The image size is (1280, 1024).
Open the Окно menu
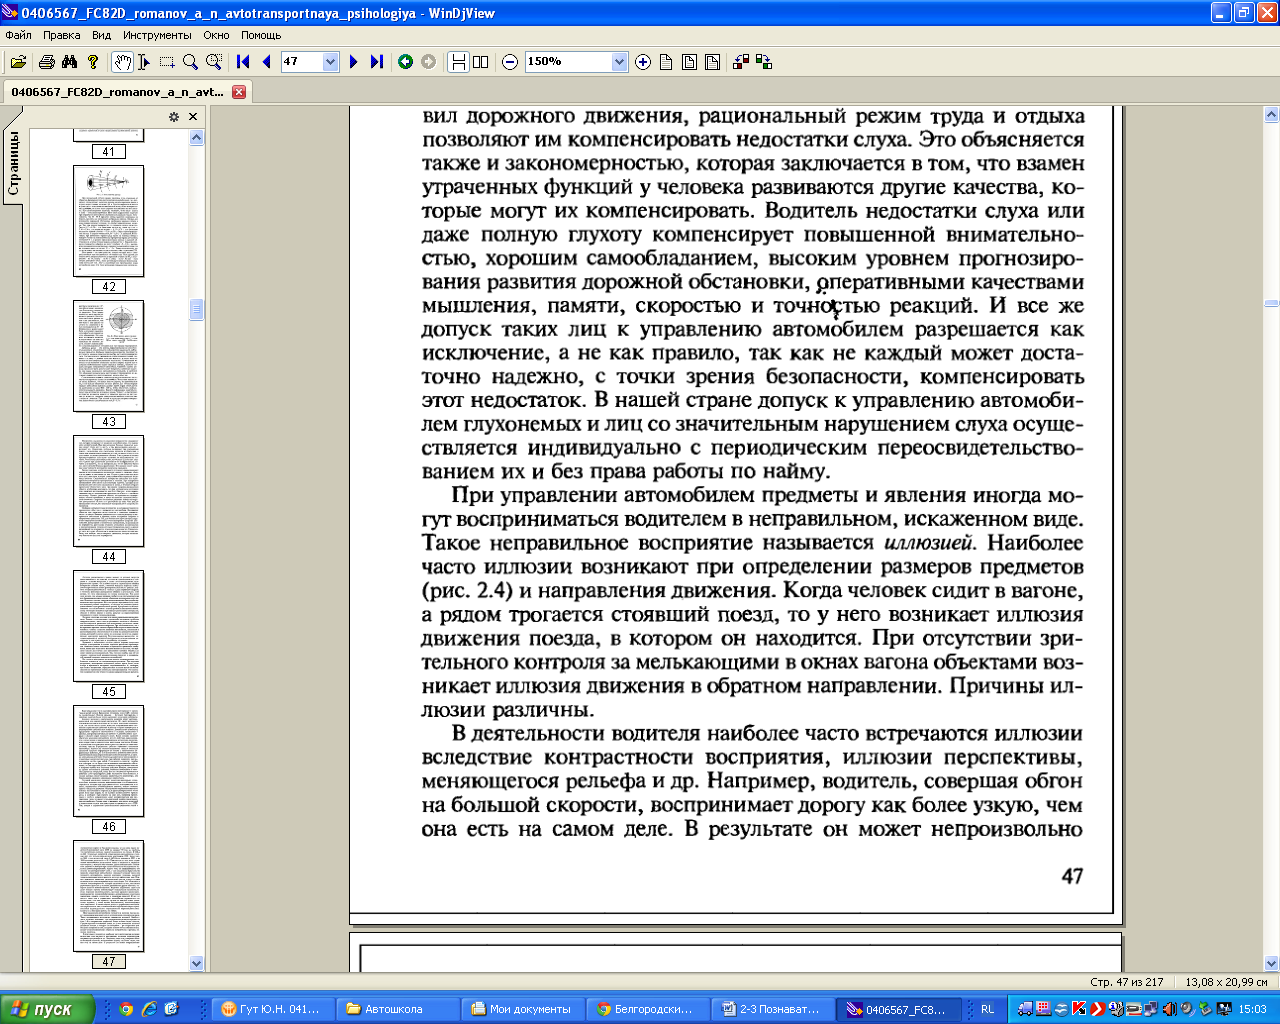(x=217, y=35)
